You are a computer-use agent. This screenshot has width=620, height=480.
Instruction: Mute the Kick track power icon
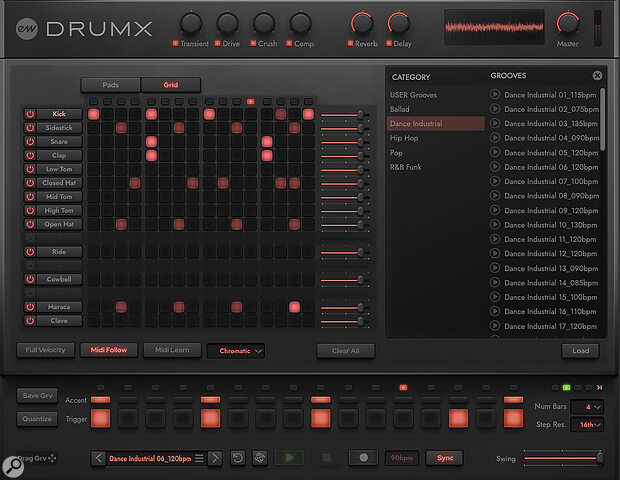30,114
